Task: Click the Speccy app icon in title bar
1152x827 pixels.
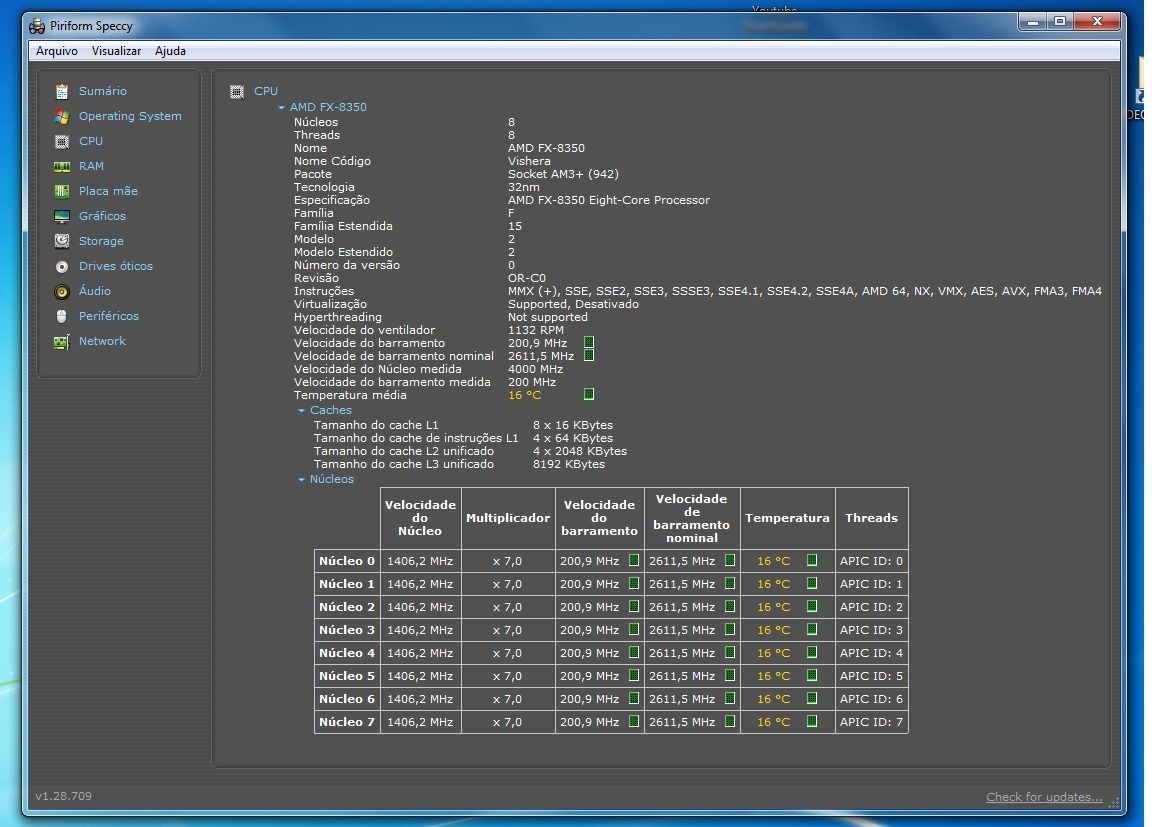Action: (x=37, y=26)
